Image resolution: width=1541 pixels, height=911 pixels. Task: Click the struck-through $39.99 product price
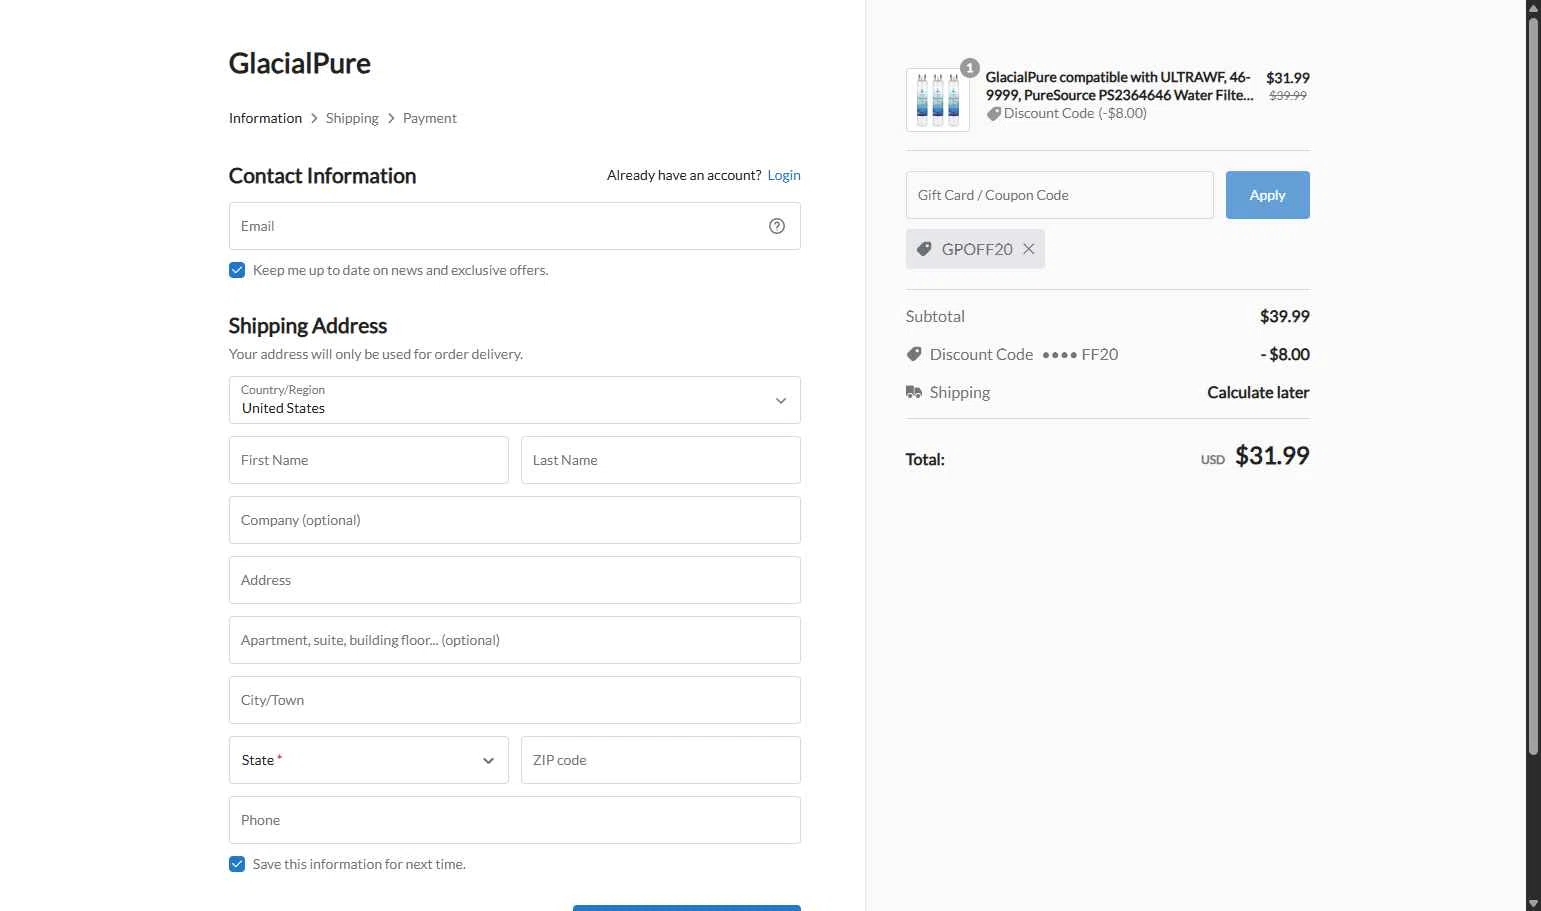(x=1288, y=96)
